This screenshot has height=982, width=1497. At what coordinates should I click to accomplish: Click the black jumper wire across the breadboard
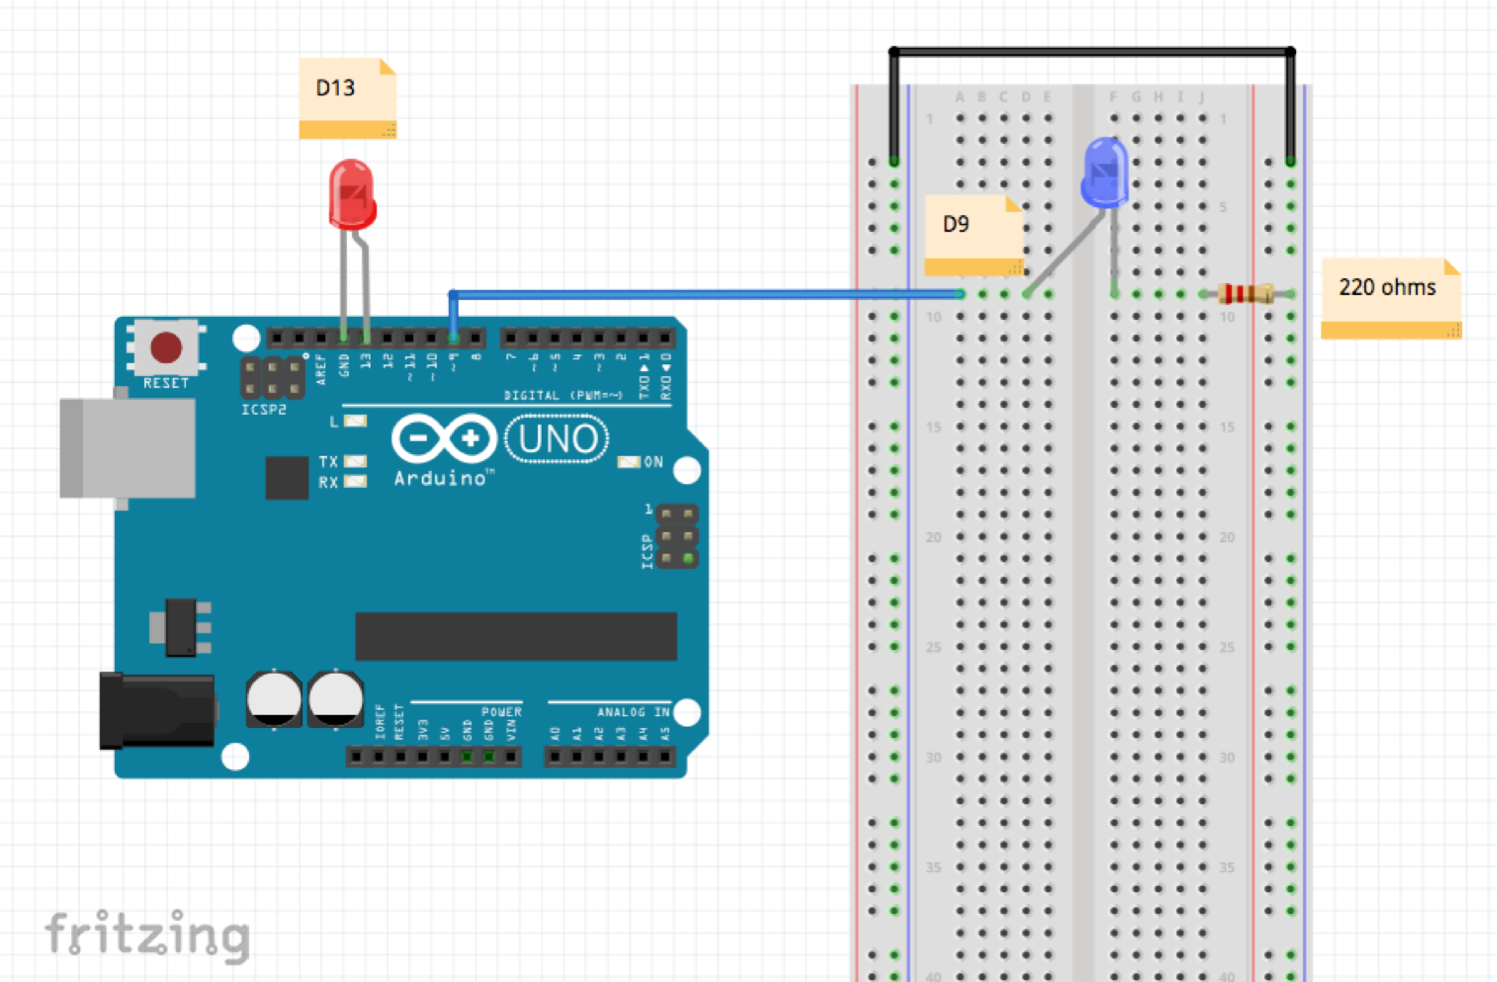coord(1090,49)
